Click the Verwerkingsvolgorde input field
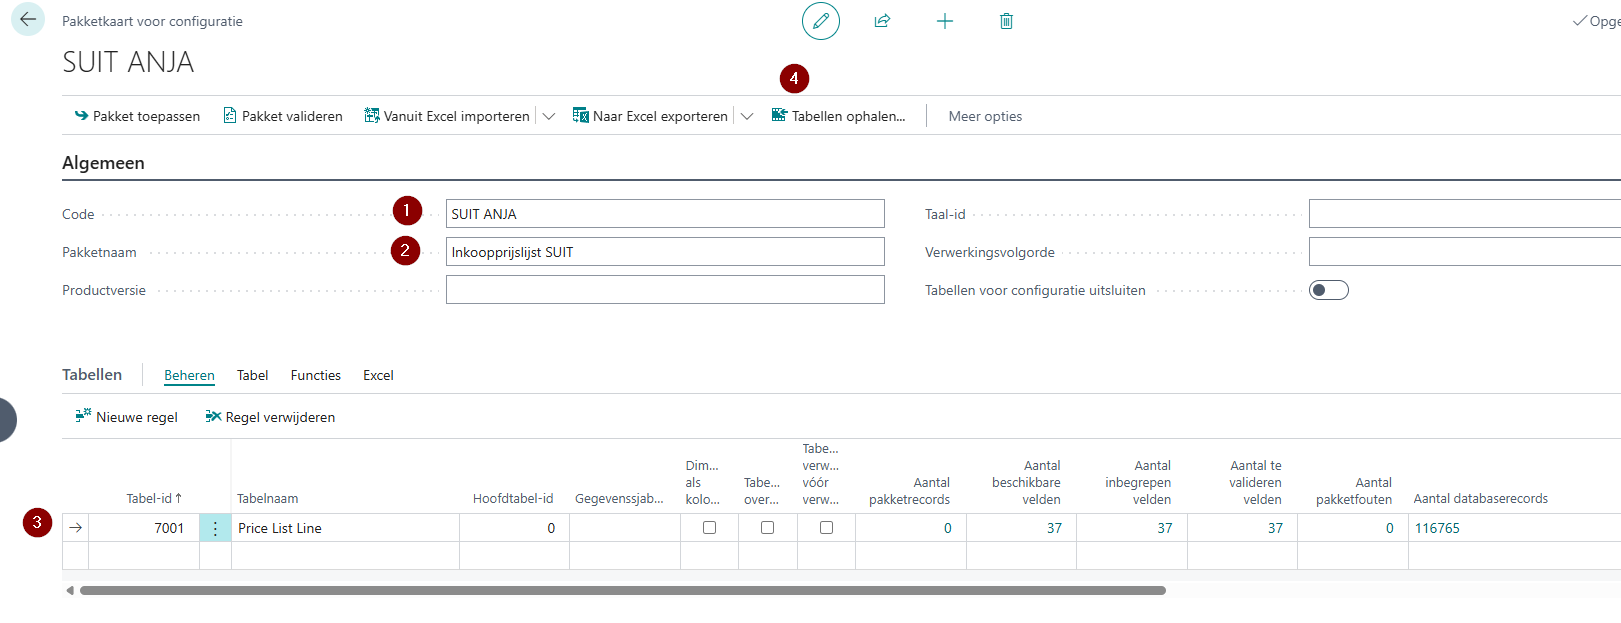 click(x=1464, y=252)
